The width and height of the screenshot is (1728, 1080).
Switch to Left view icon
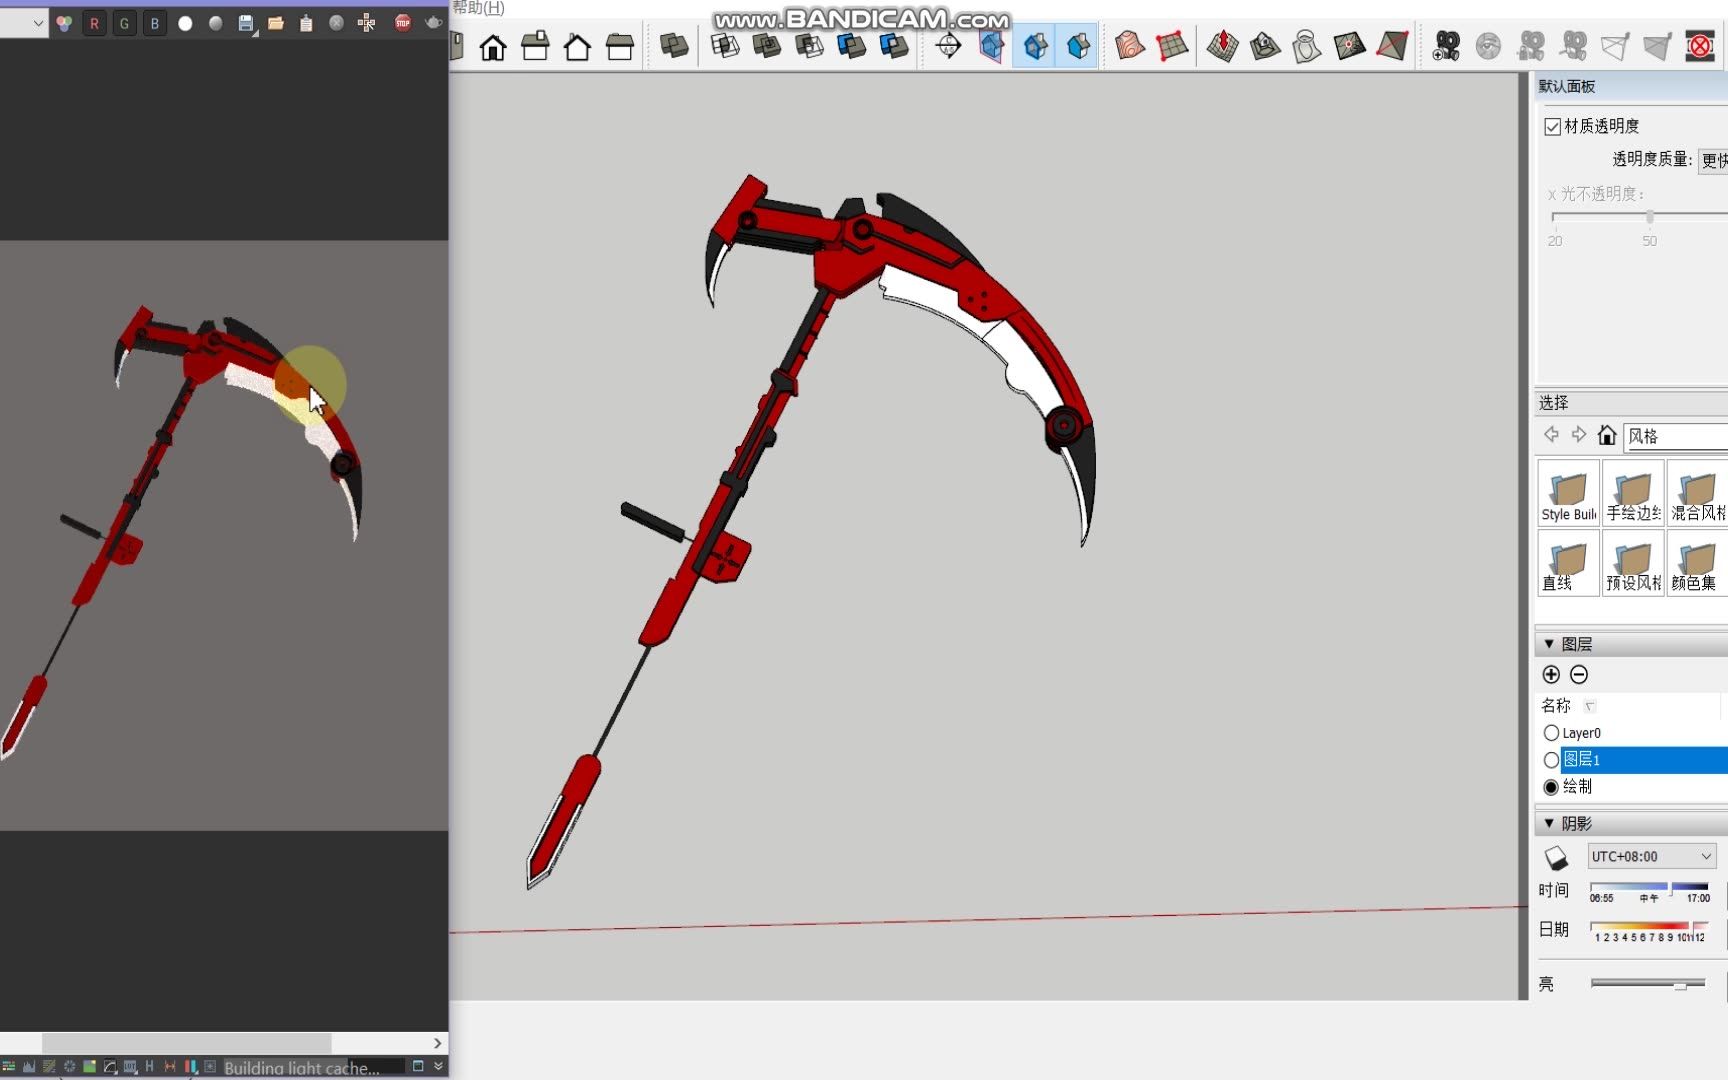pos(620,47)
